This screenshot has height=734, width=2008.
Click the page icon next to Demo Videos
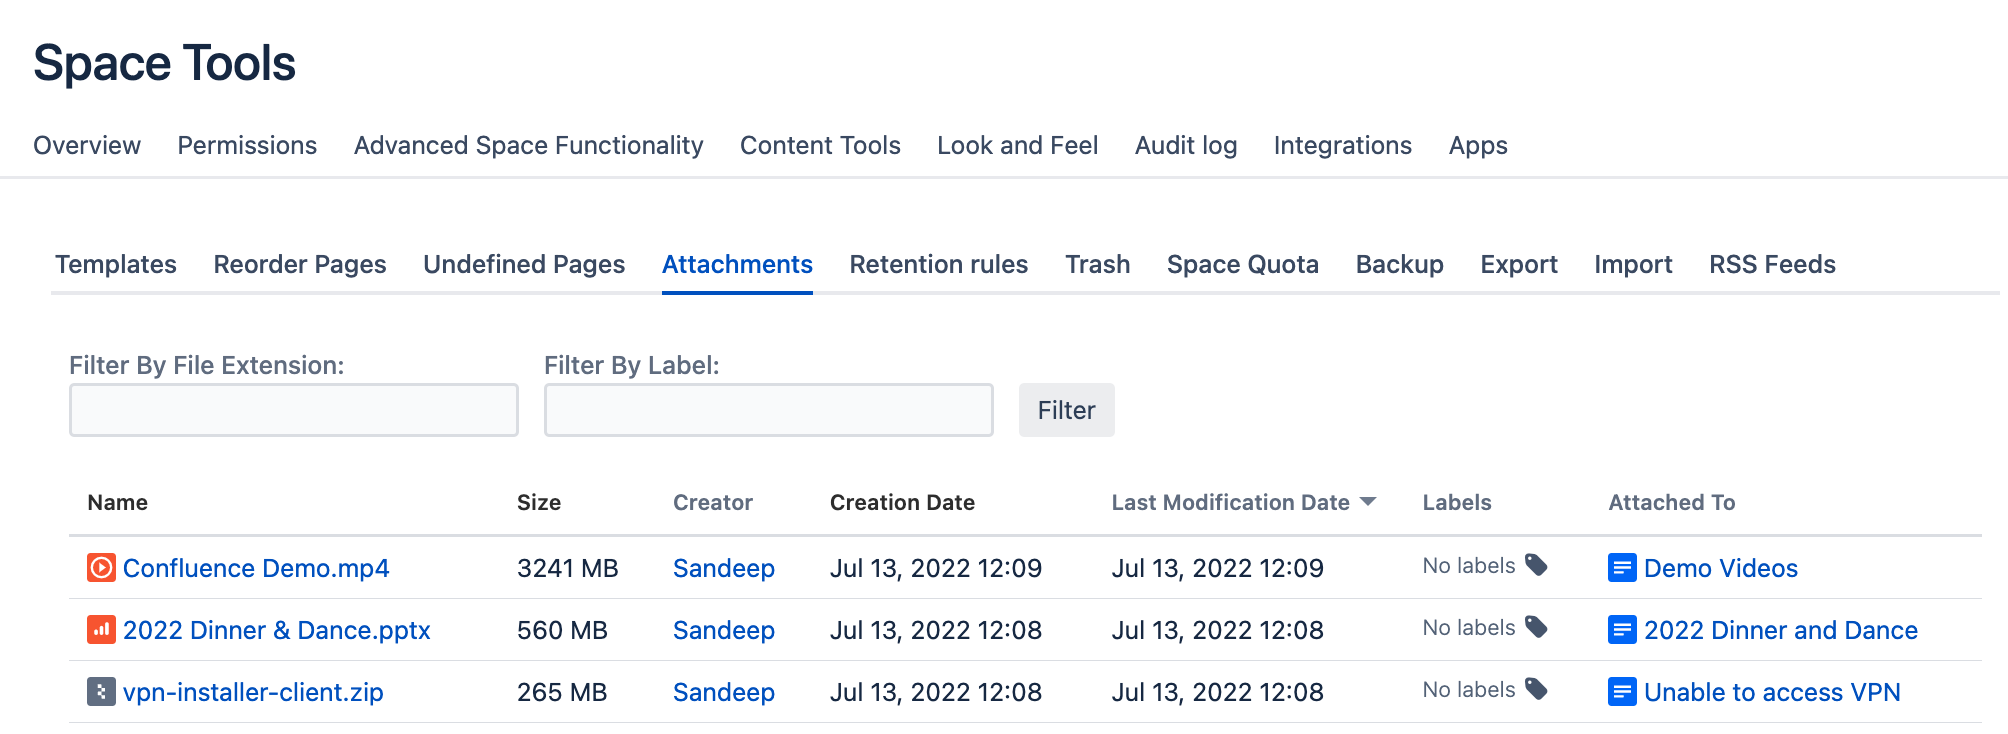(1621, 568)
